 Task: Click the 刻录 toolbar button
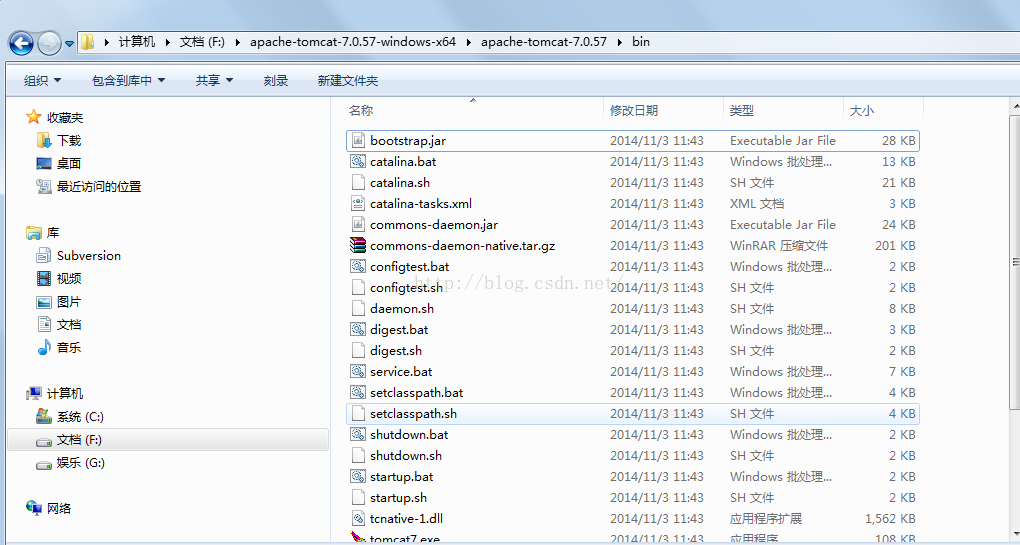click(276, 81)
